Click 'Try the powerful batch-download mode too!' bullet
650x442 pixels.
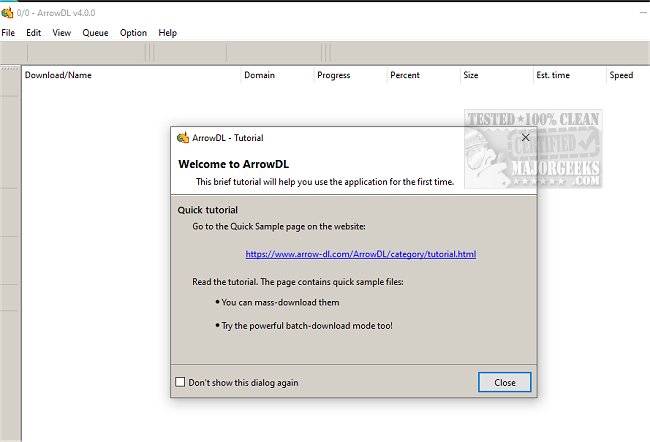pos(304,326)
